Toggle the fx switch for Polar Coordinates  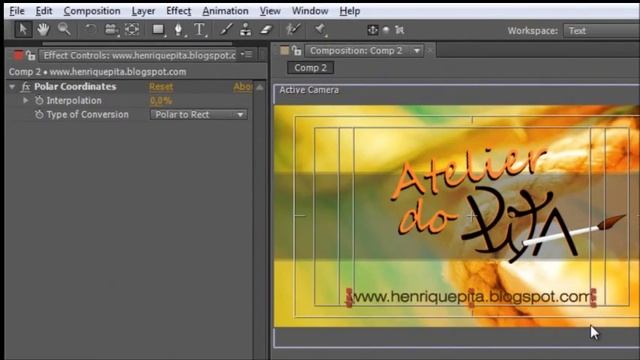coord(26,87)
